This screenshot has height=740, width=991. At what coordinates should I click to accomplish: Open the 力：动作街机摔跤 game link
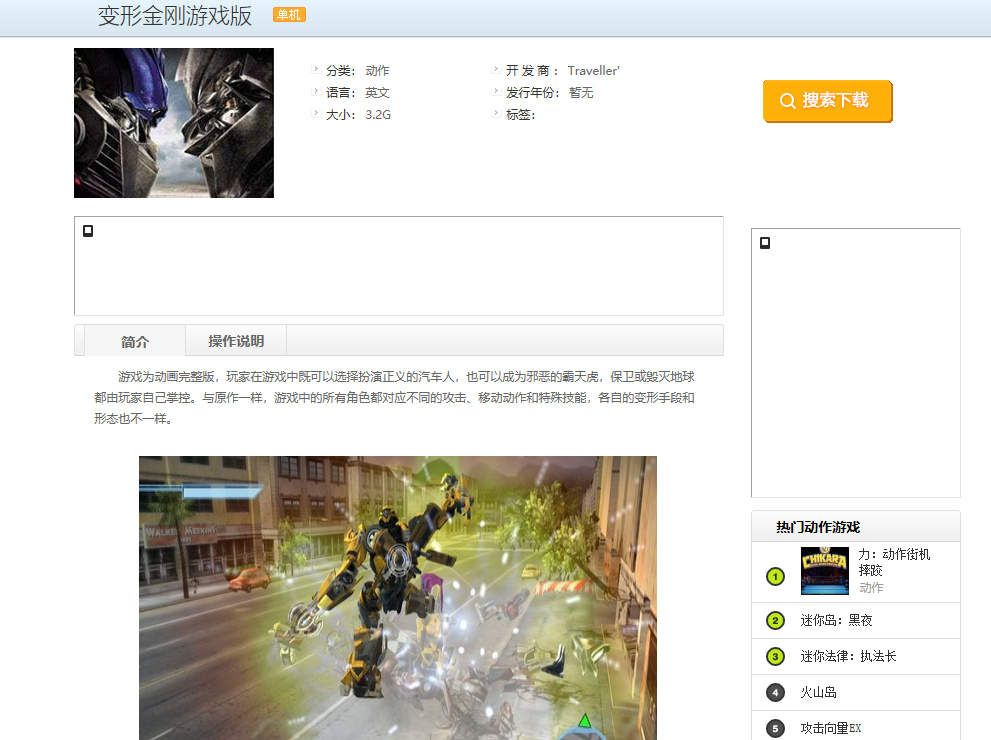tap(894, 562)
